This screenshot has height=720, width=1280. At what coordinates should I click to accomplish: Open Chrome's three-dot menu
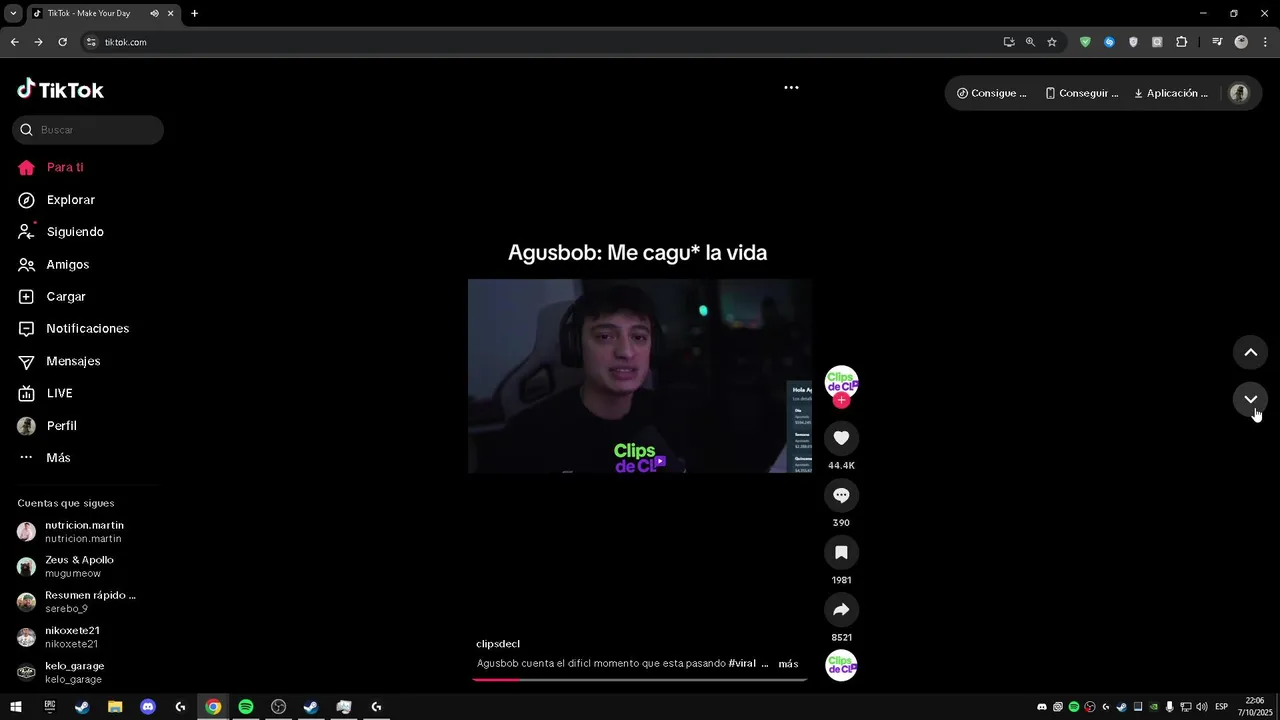[1266, 42]
